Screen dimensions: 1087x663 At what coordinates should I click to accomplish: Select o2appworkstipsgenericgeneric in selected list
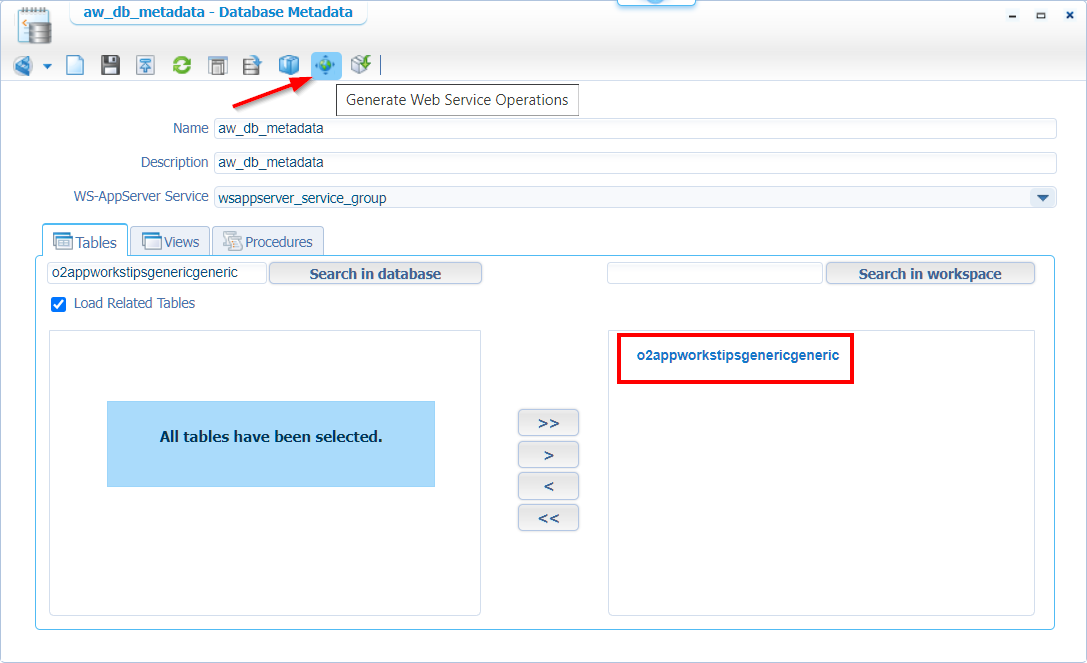738,355
